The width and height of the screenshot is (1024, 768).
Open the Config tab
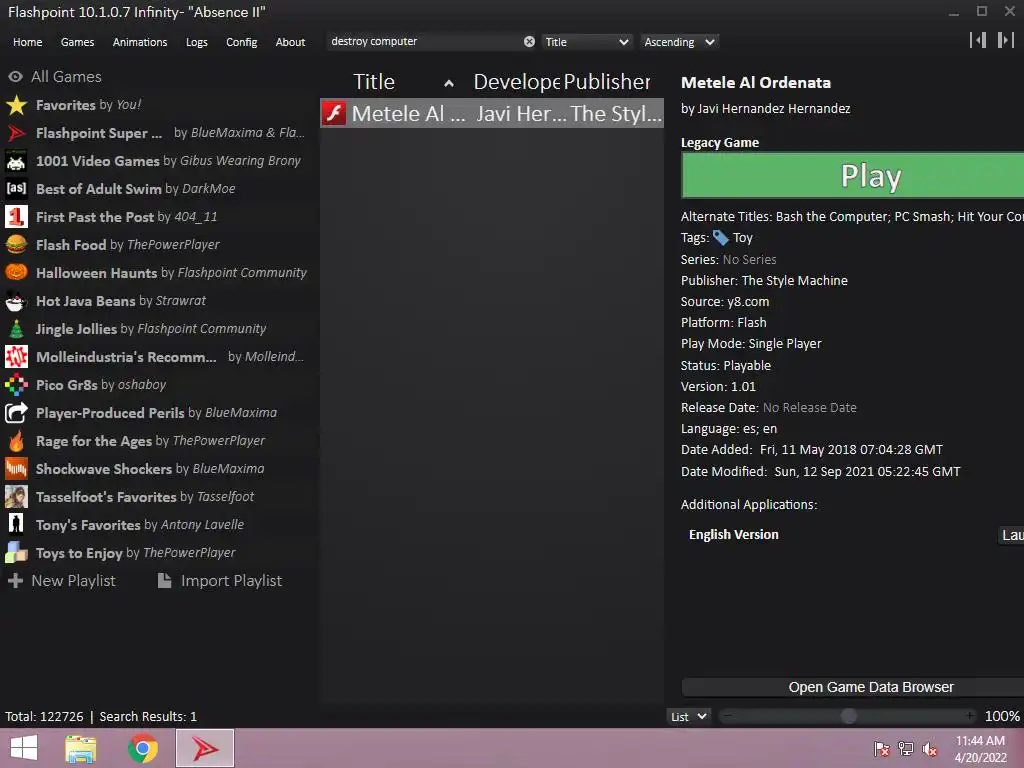242,42
